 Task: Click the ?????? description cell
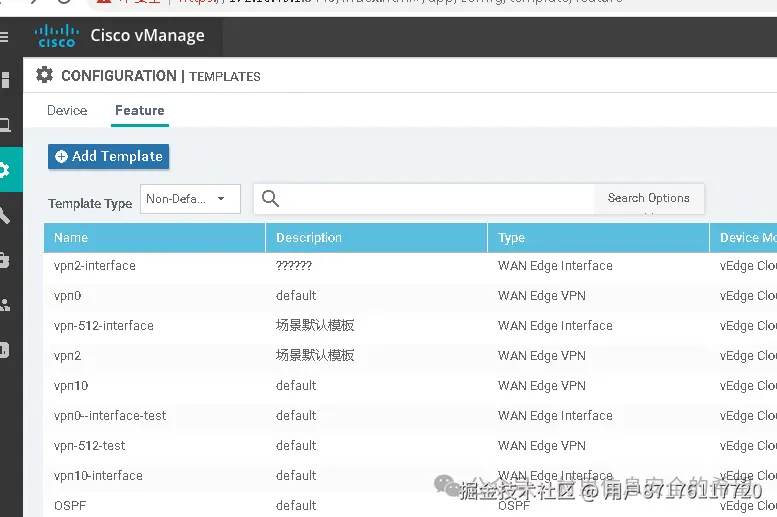coord(294,266)
